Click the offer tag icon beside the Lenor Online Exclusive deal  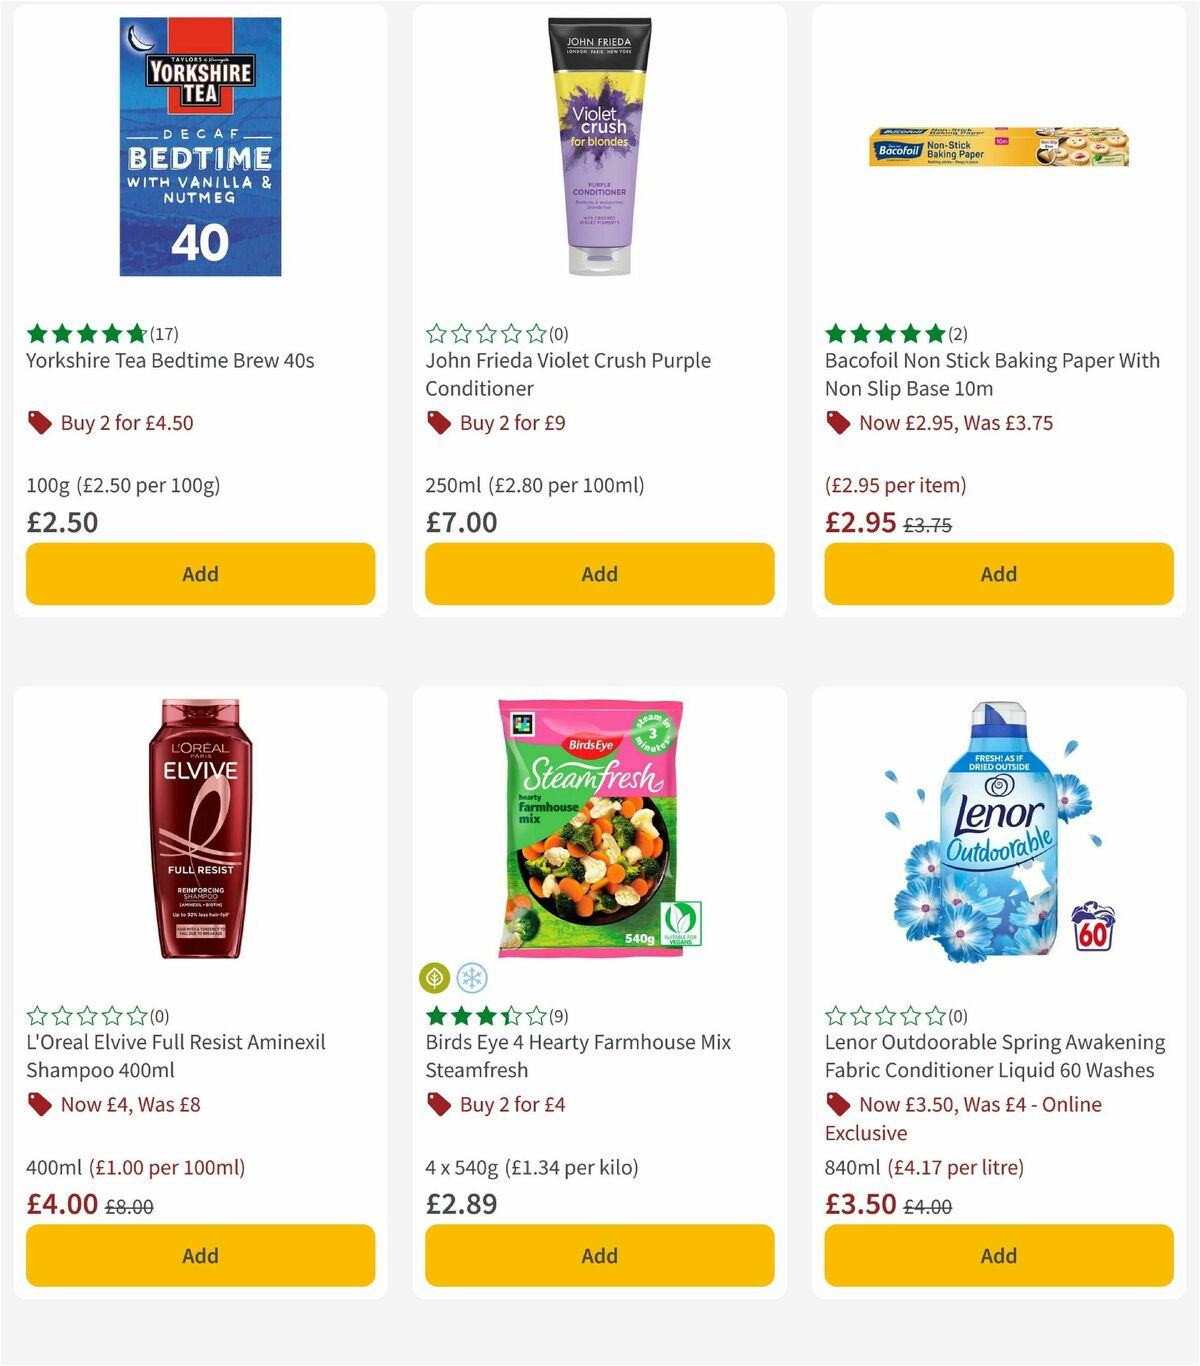pyautogui.click(x=838, y=1105)
